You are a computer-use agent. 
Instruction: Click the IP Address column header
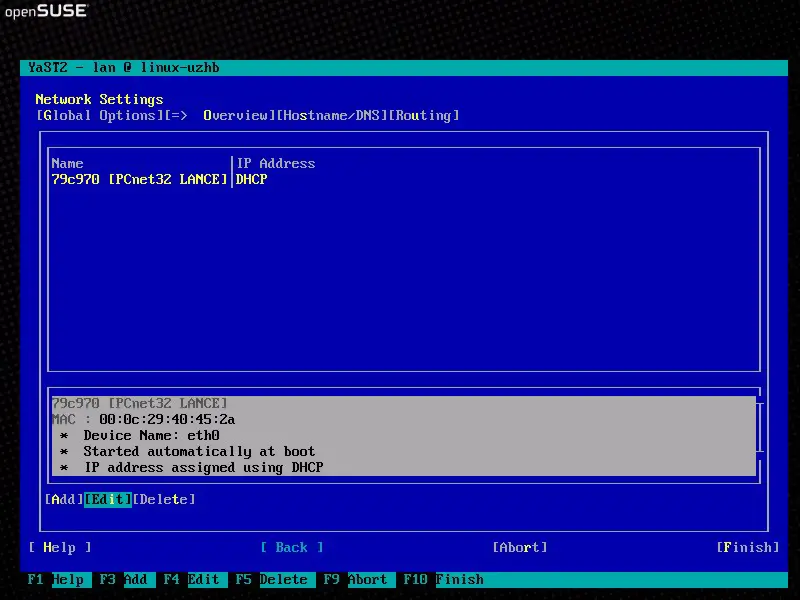tap(276, 164)
